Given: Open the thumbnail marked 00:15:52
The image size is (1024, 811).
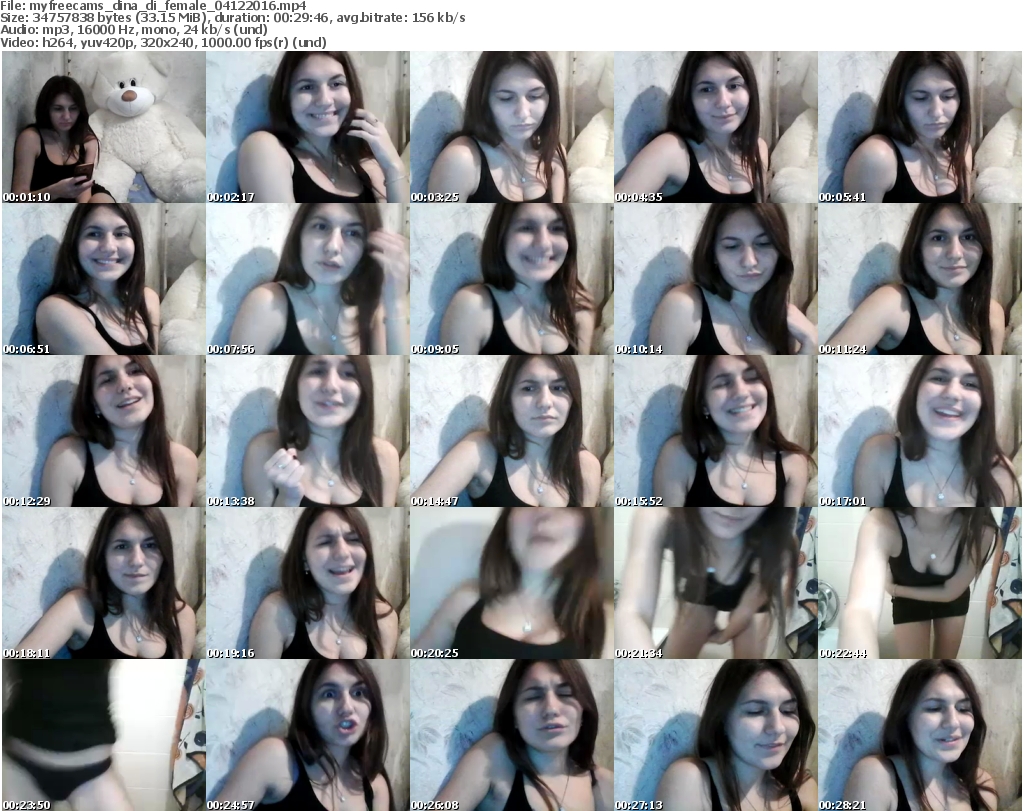Looking at the screenshot, I should [x=716, y=431].
